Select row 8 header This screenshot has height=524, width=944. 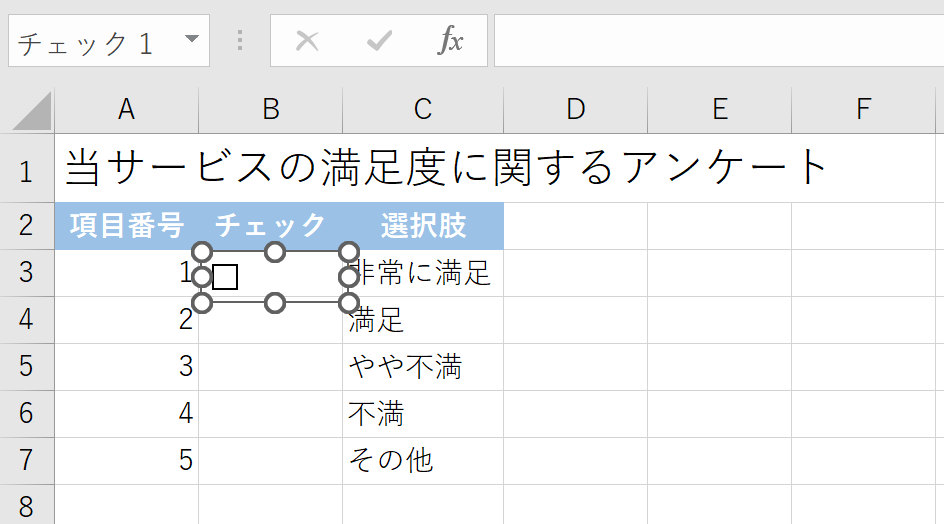pos(27,504)
